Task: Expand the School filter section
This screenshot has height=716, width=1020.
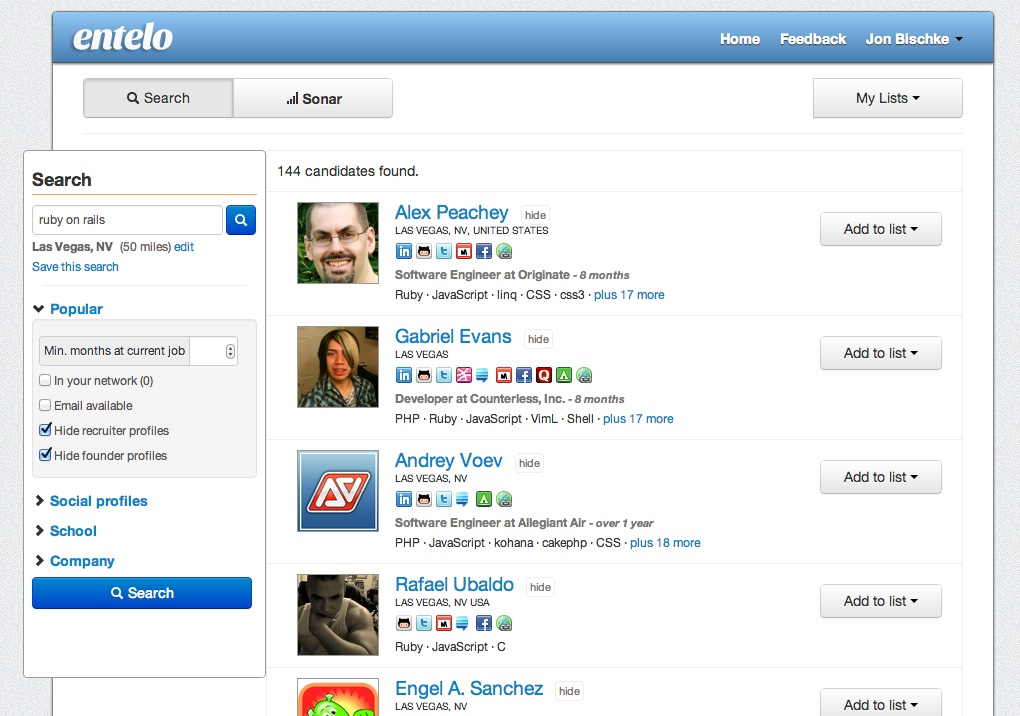Action: pyautogui.click(x=66, y=531)
